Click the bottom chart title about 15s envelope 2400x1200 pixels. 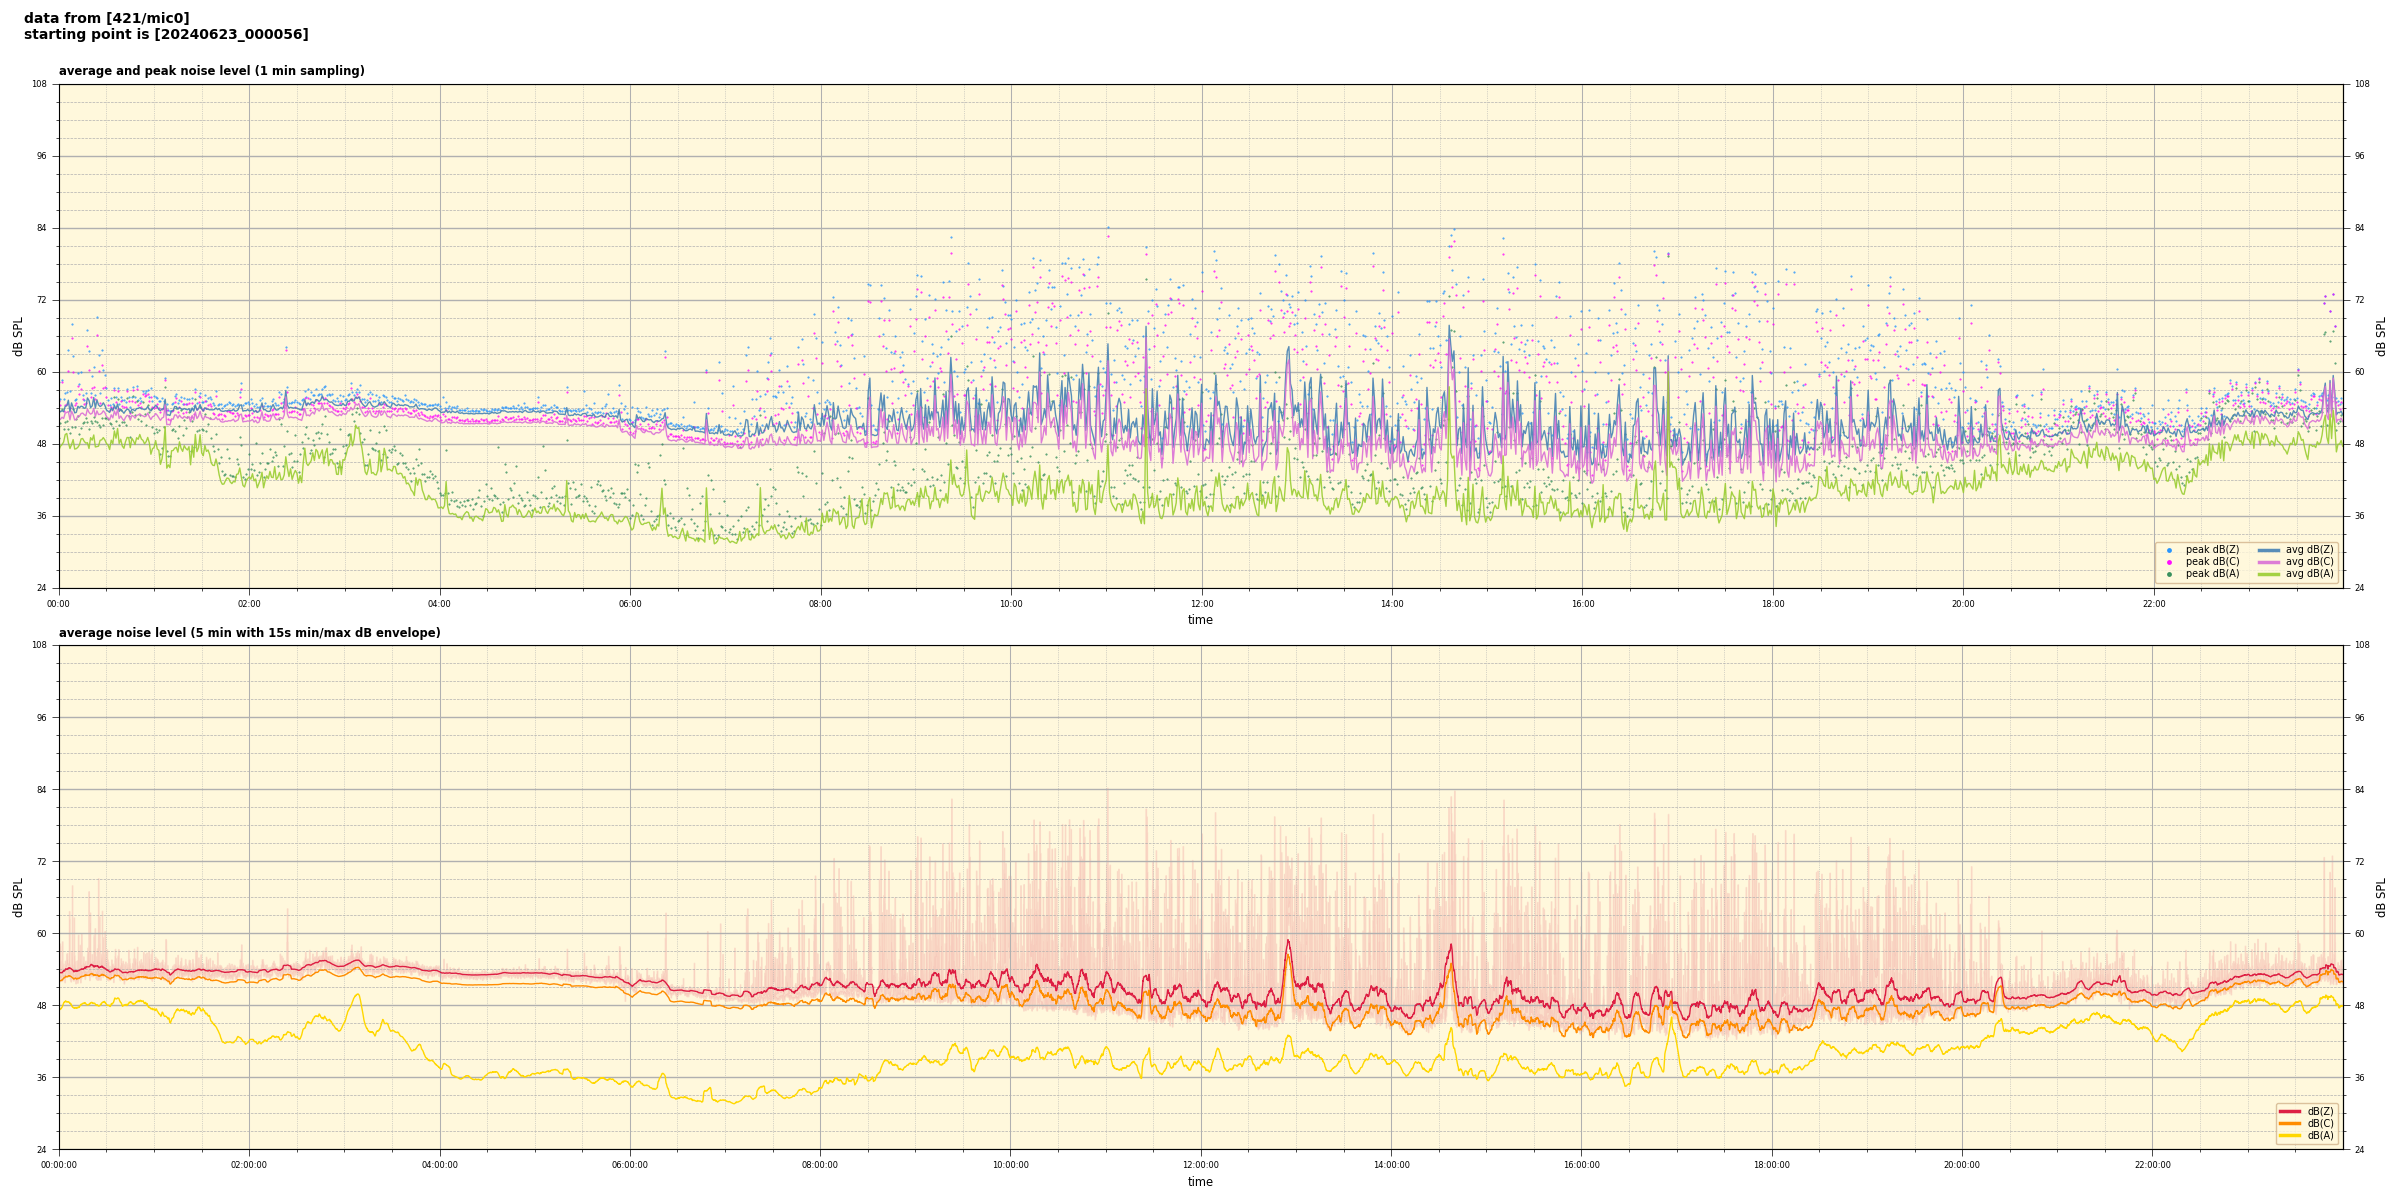coord(249,633)
